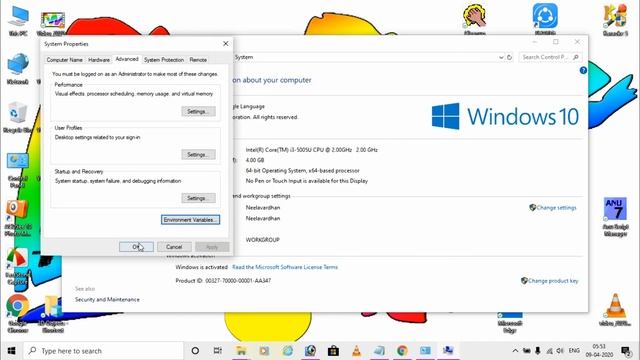Open the VLC video file on desktop
The width and height of the screenshot is (640, 360).
pyautogui.click(x=615, y=309)
